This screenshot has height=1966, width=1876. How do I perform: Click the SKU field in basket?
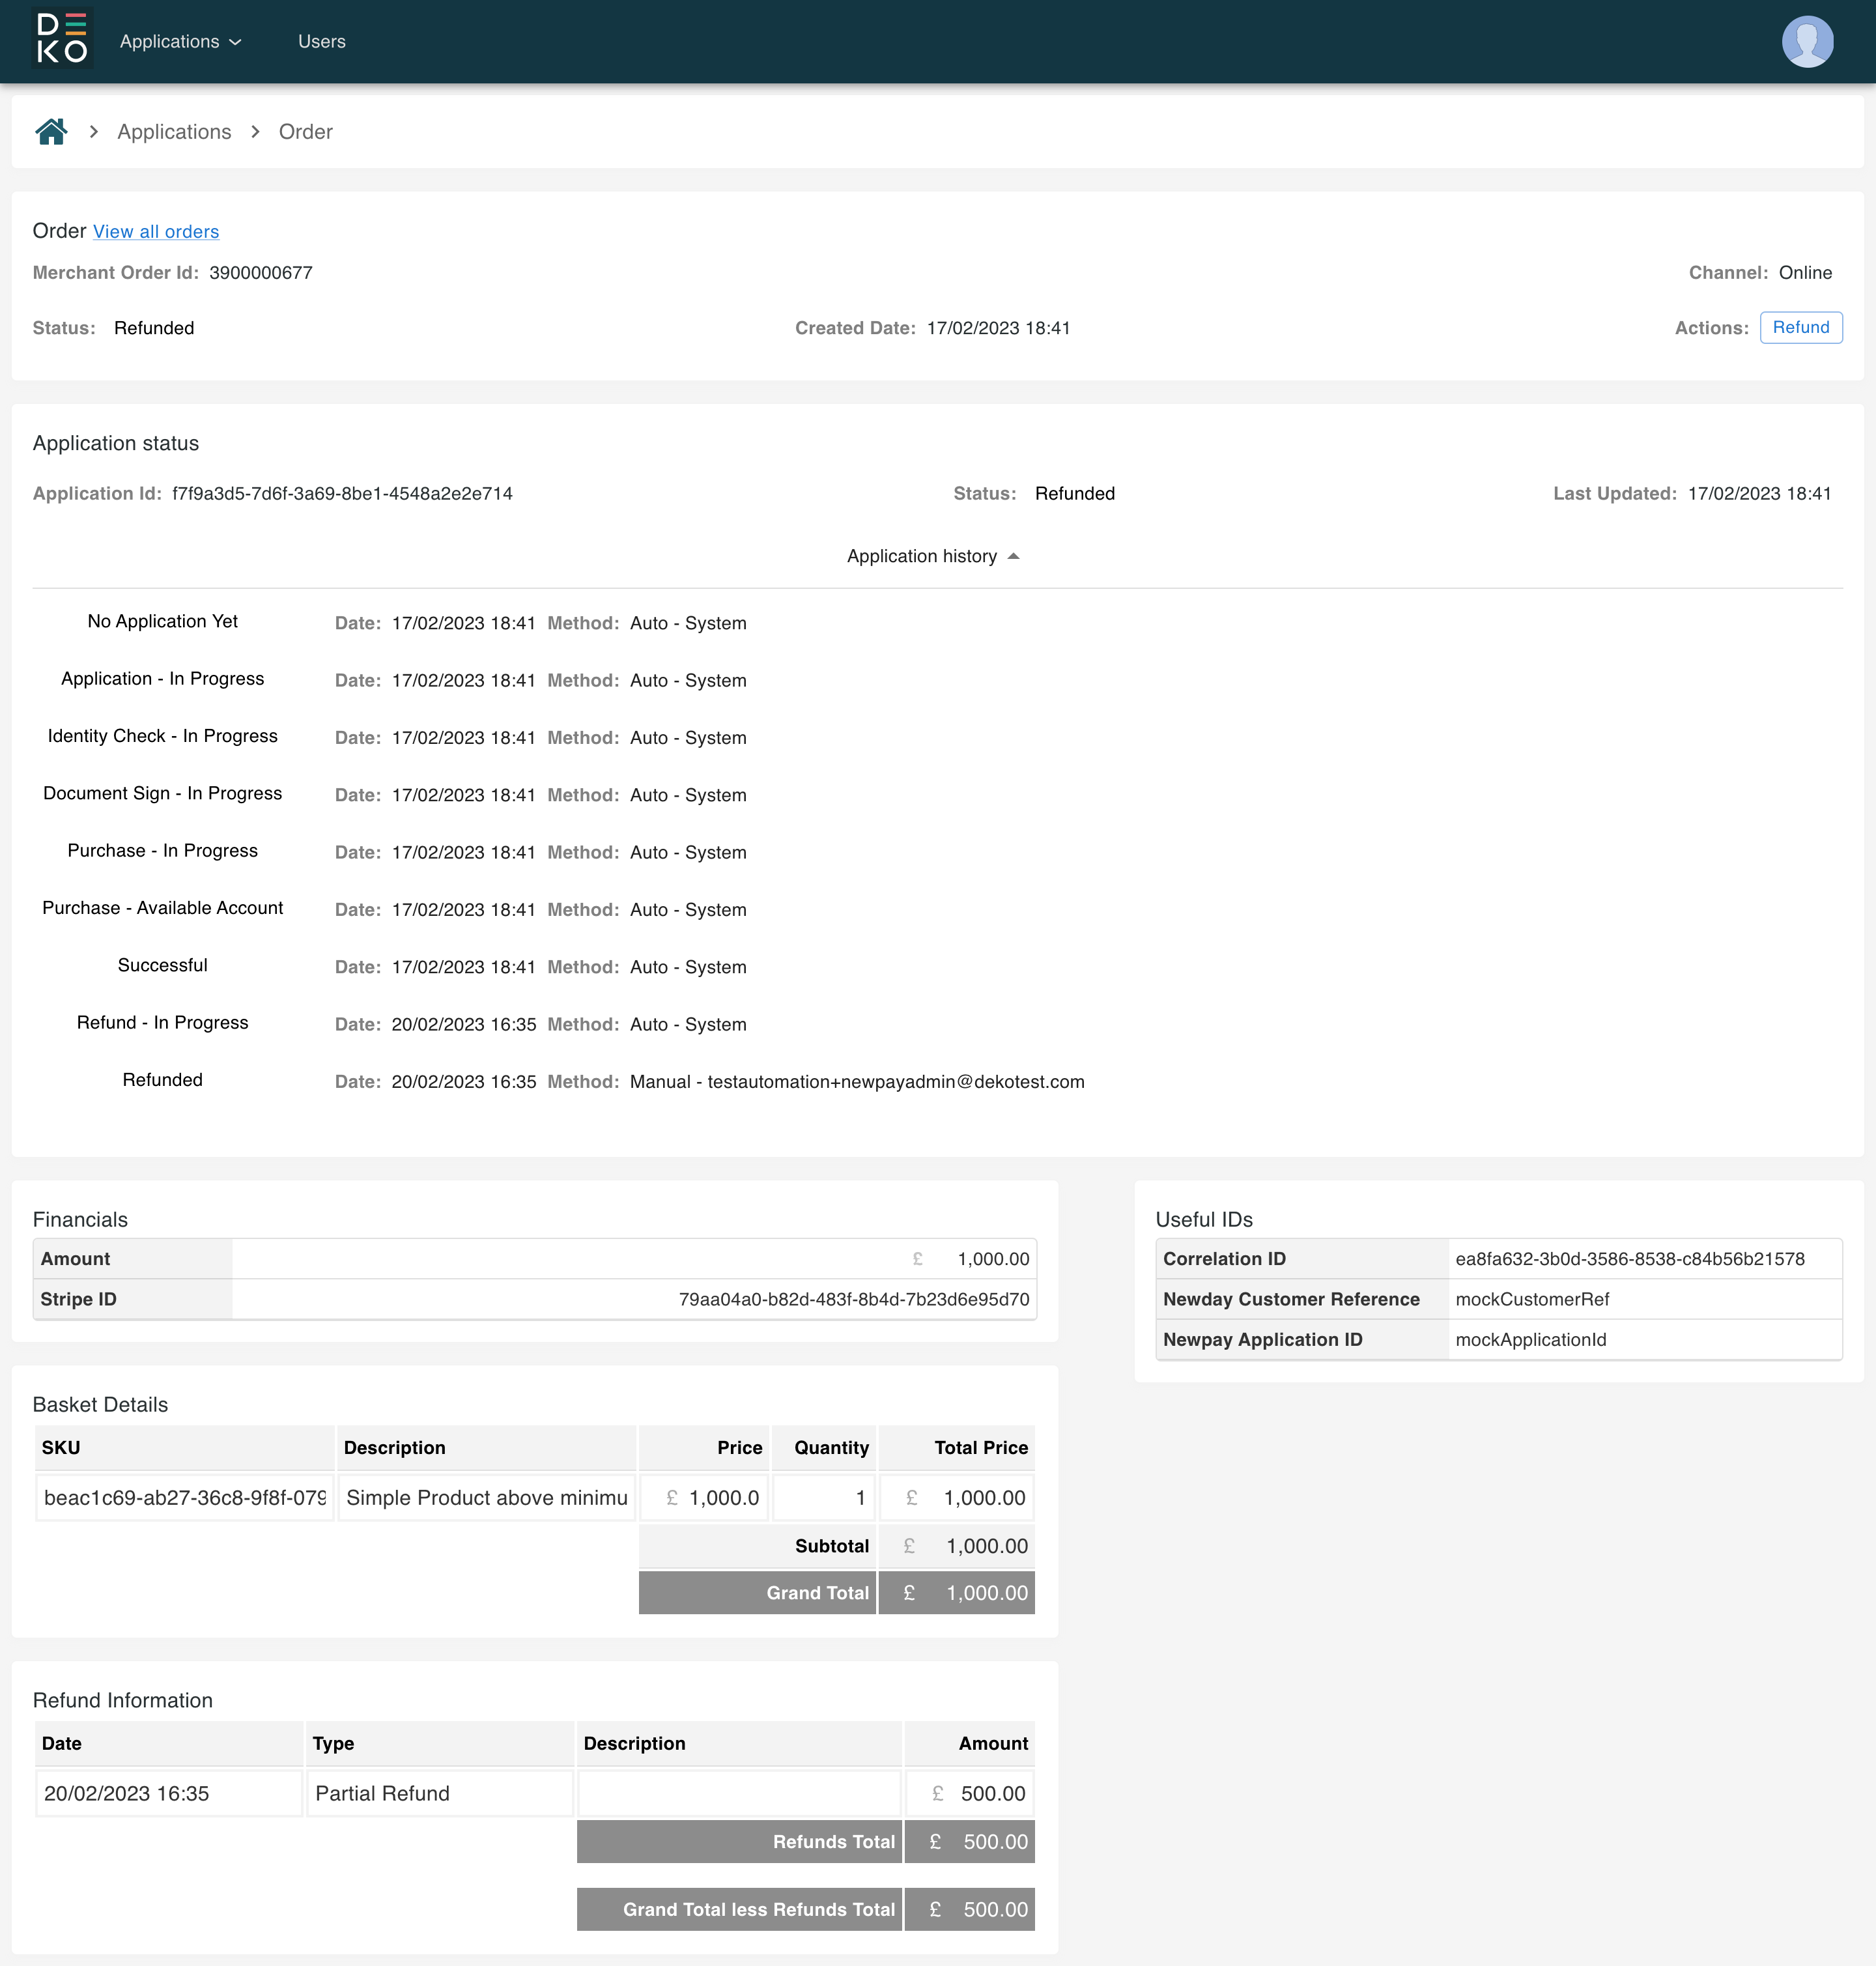point(184,1497)
